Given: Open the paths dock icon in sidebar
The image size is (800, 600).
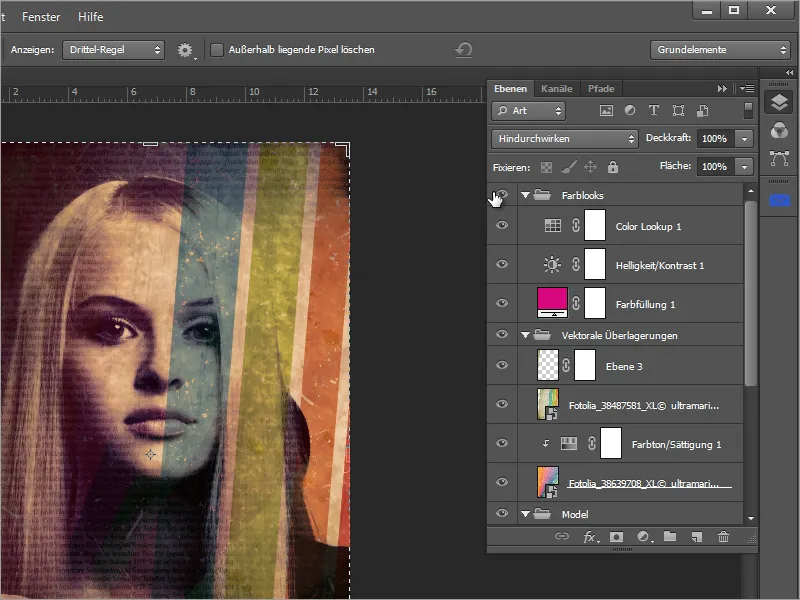Looking at the screenshot, I should [x=779, y=158].
